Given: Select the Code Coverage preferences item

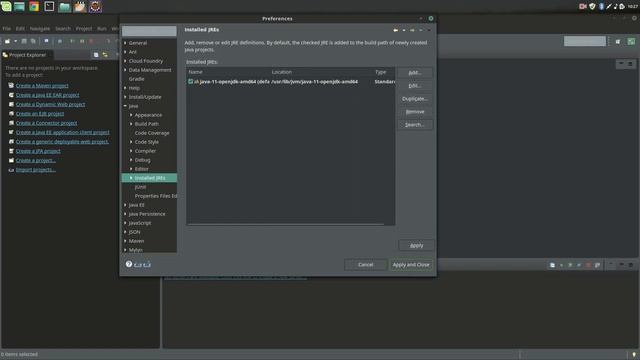Looking at the screenshot, I should click(x=152, y=133).
